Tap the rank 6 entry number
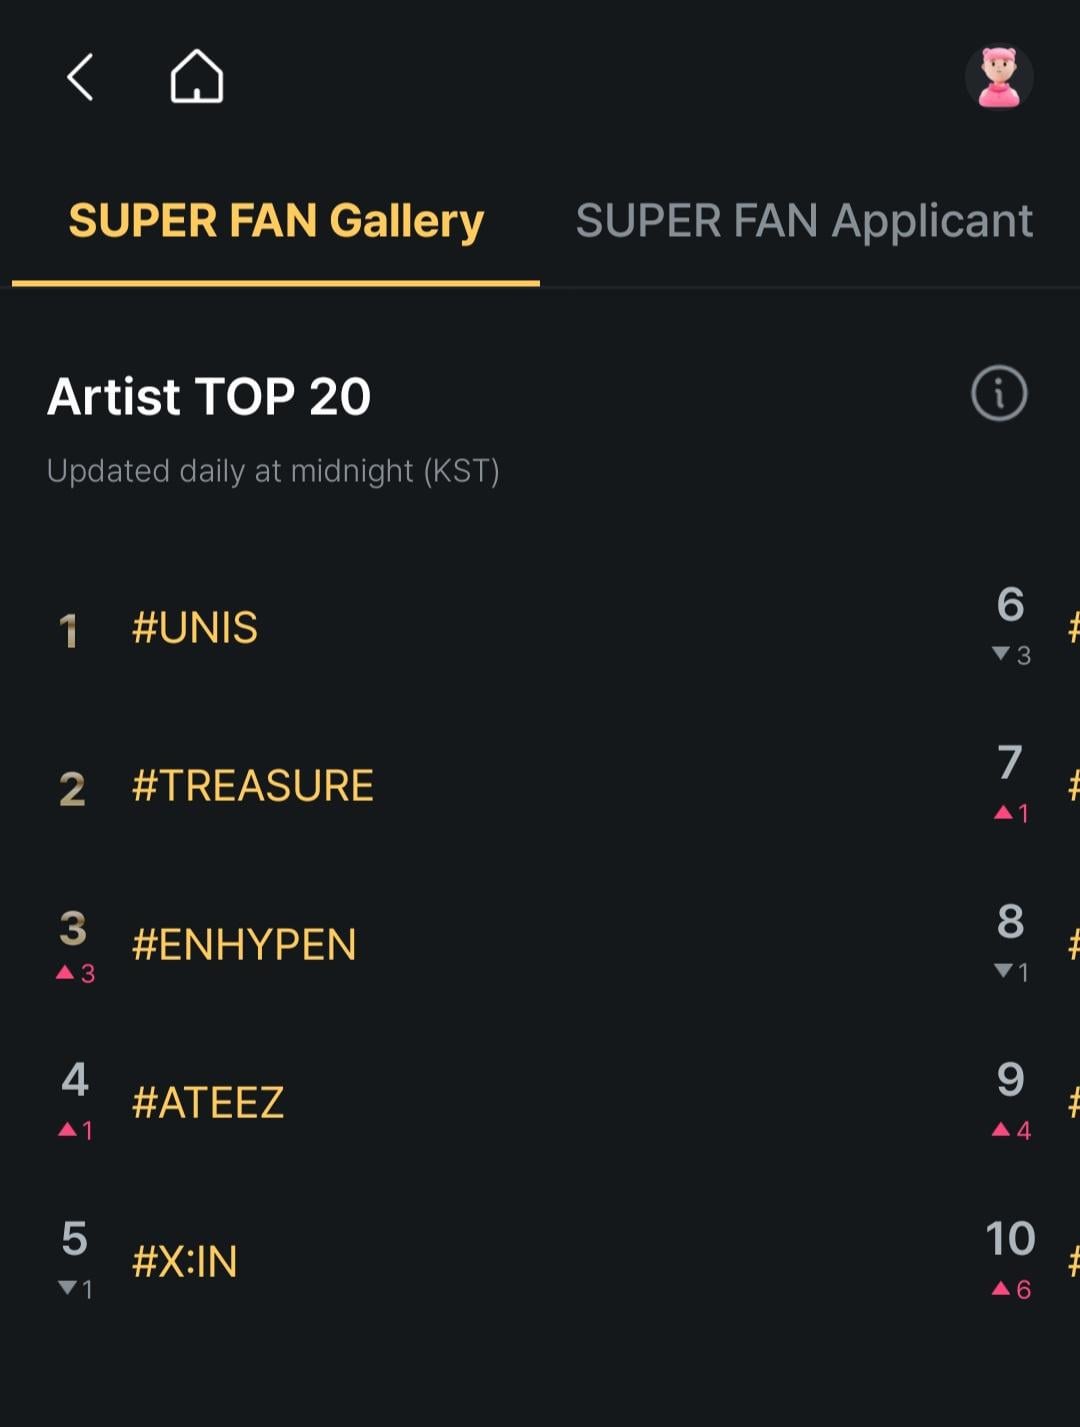Viewport: 1080px width, 1427px height. (x=1010, y=605)
